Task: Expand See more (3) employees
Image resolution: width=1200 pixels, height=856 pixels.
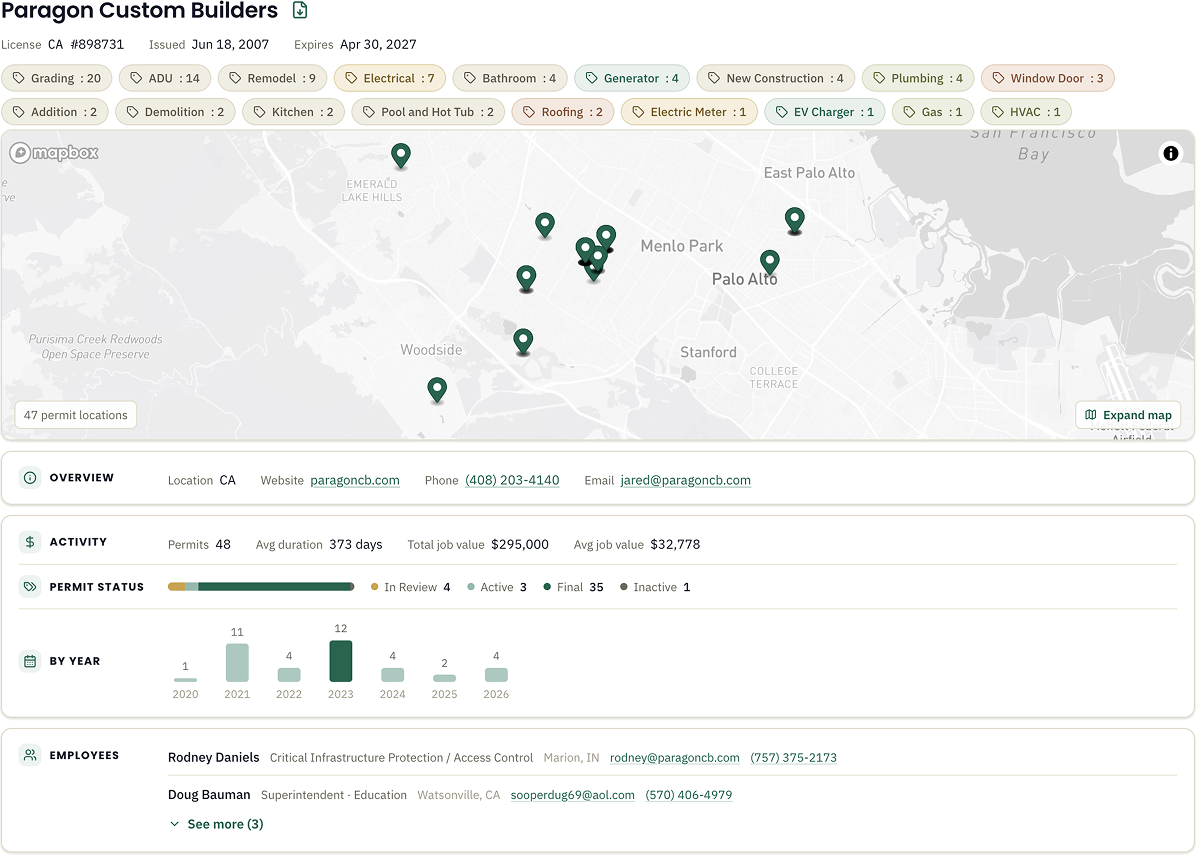Action: coord(216,824)
